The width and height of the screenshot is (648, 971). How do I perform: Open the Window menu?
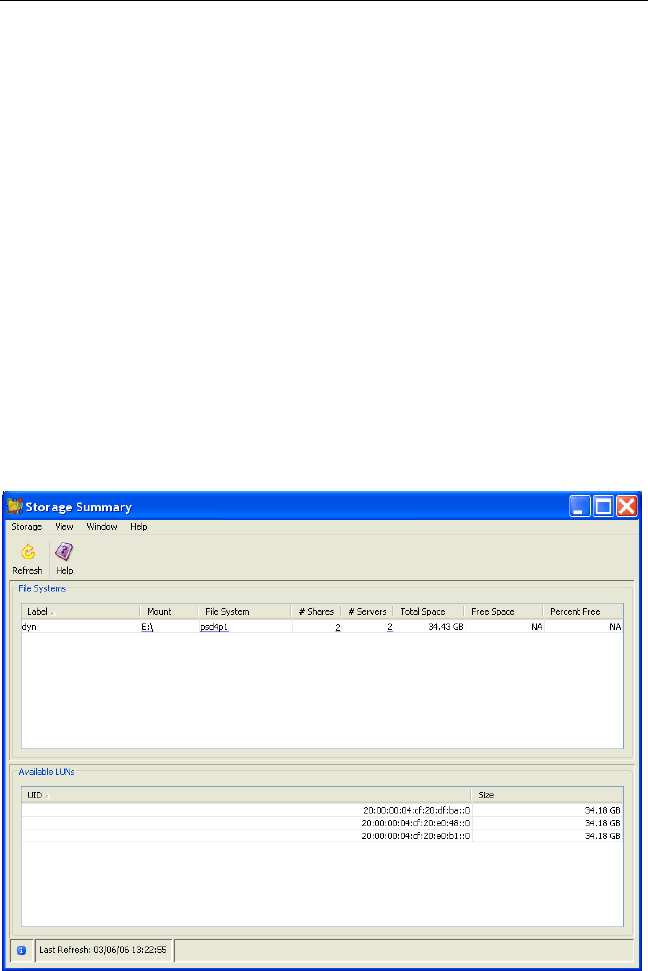[x=101, y=526]
